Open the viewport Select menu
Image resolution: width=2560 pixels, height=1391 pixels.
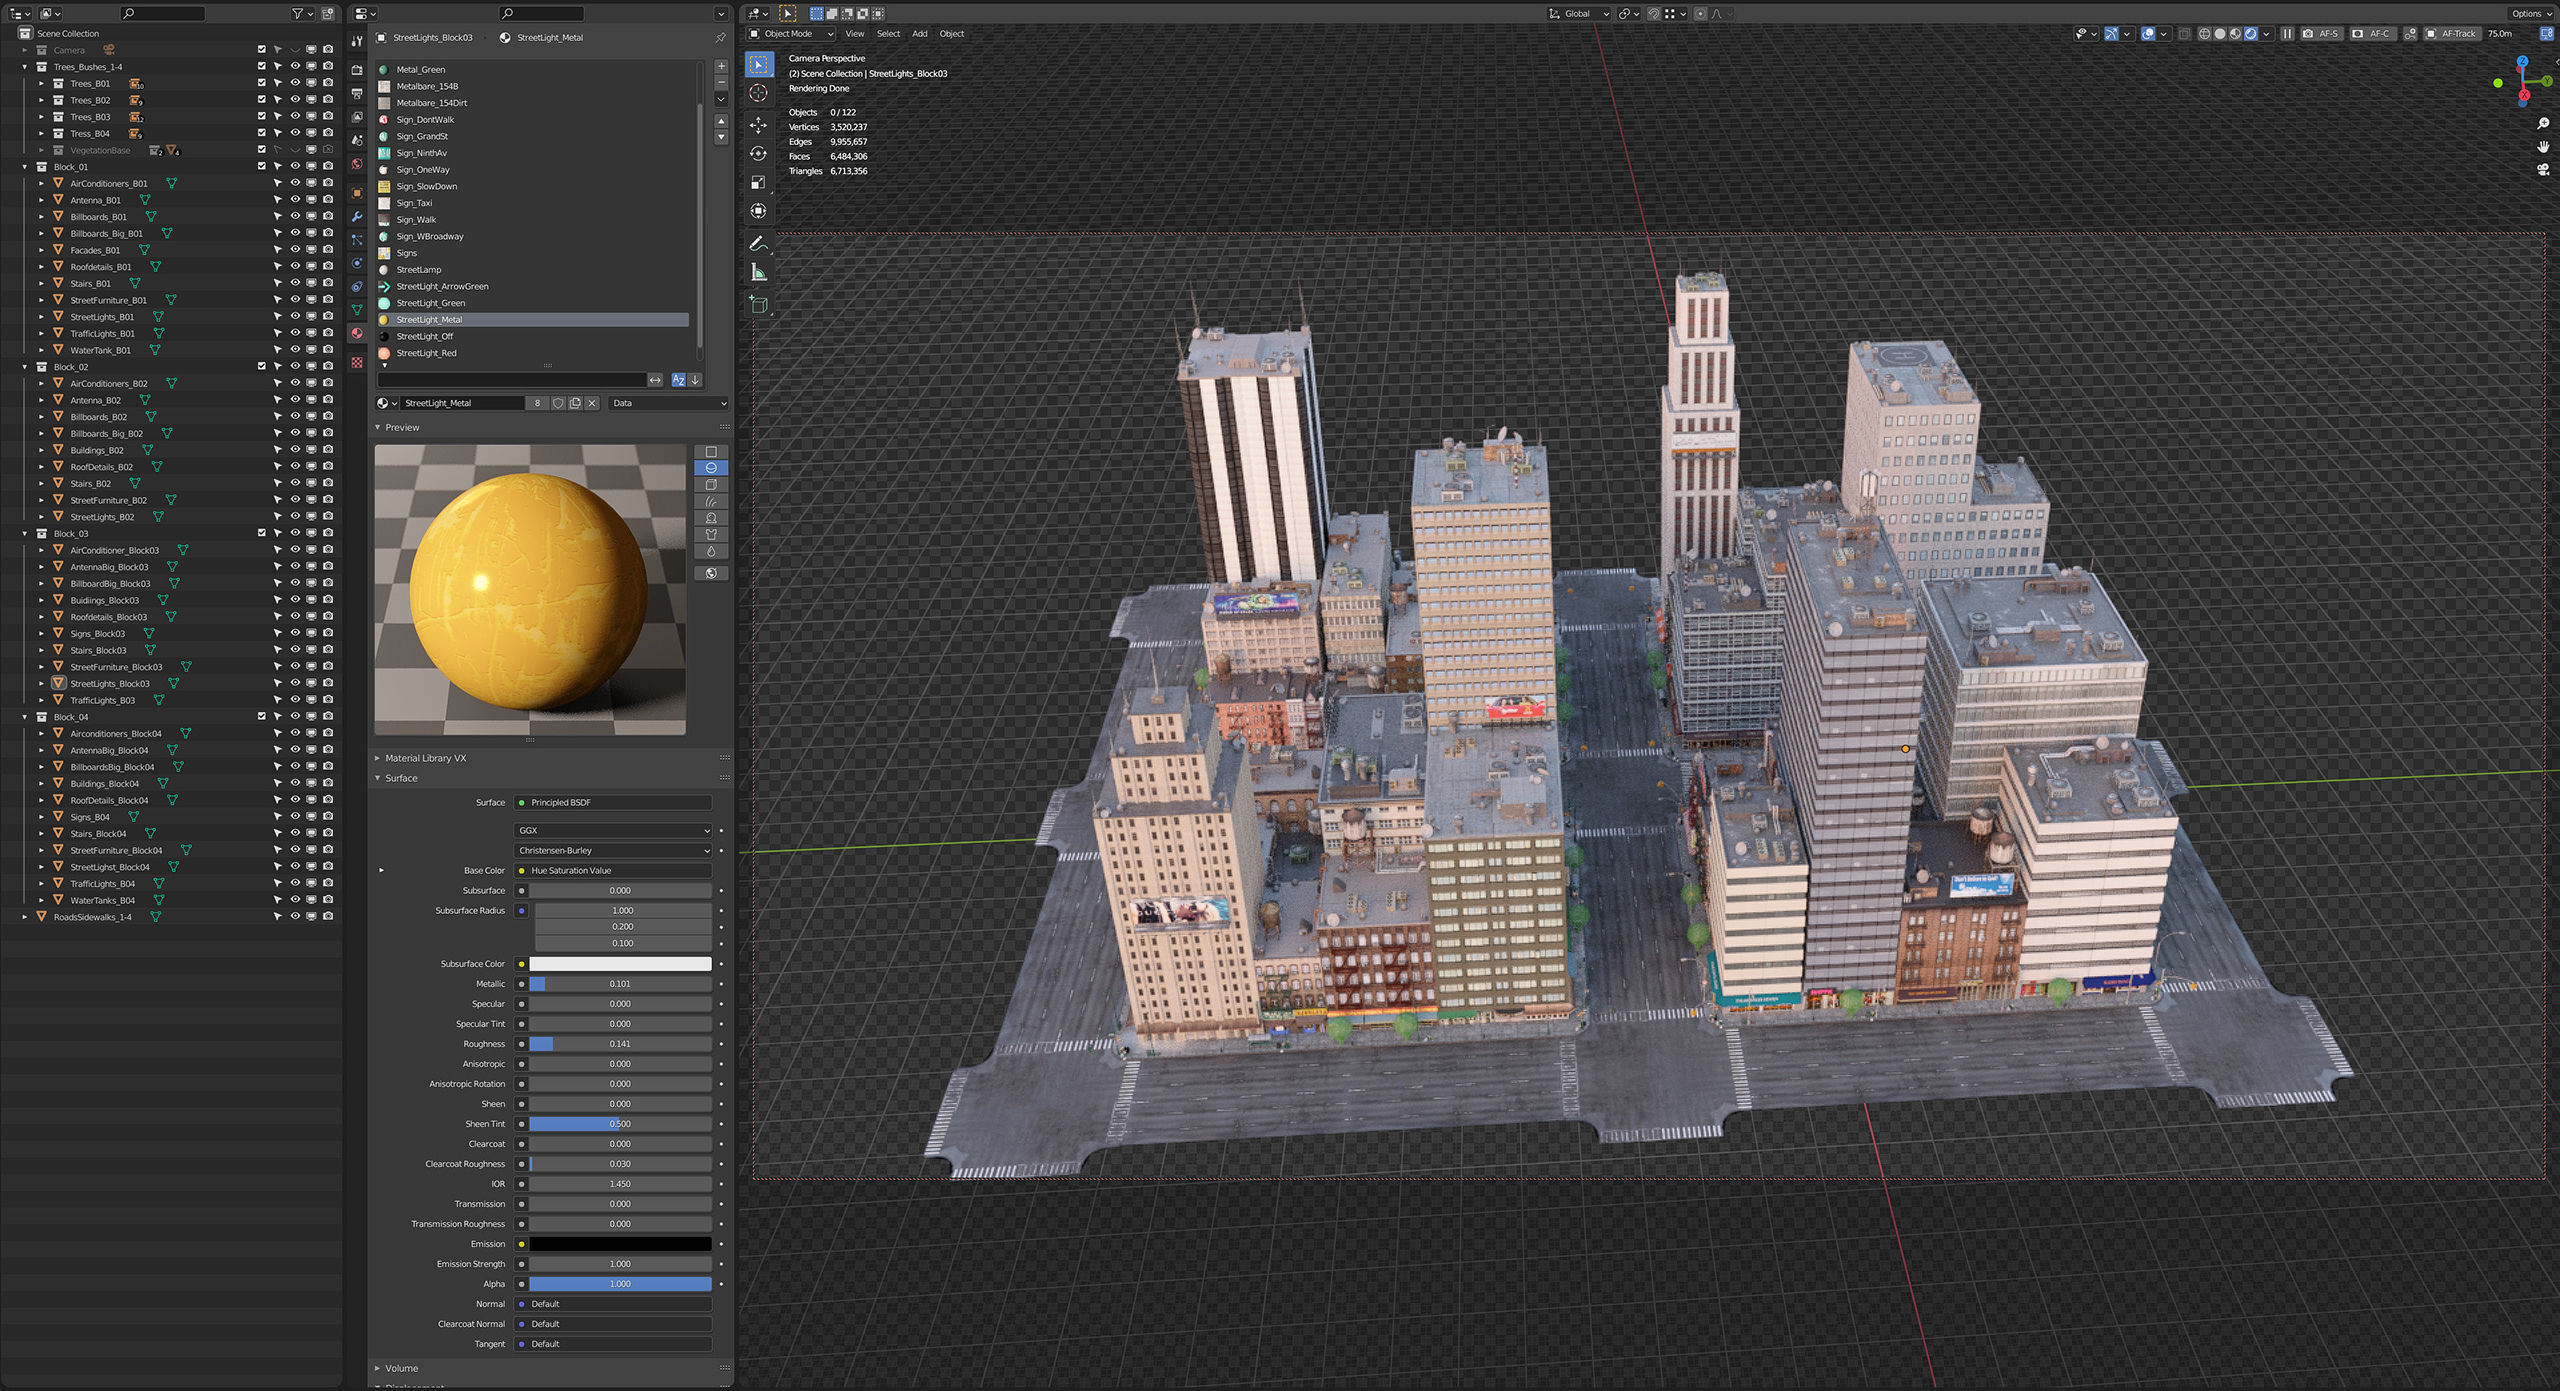pos(888,34)
